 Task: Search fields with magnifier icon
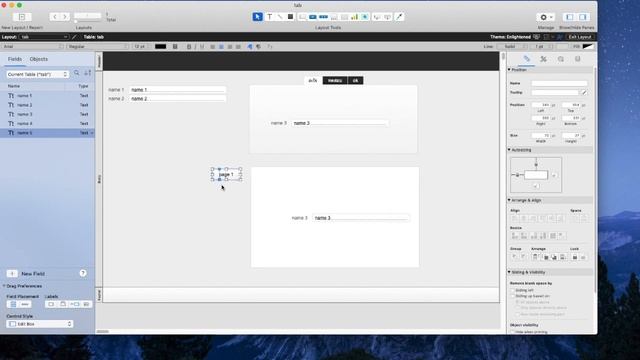click(77, 73)
